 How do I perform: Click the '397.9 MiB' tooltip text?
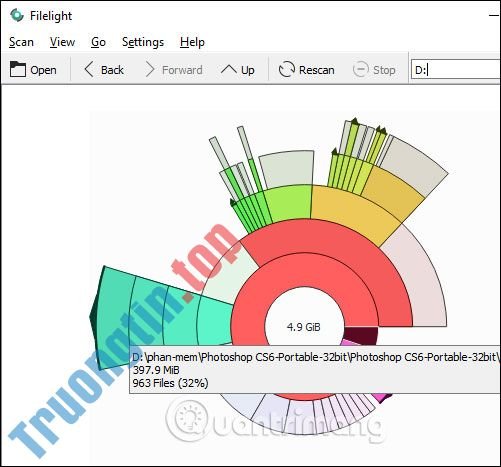click(156, 370)
